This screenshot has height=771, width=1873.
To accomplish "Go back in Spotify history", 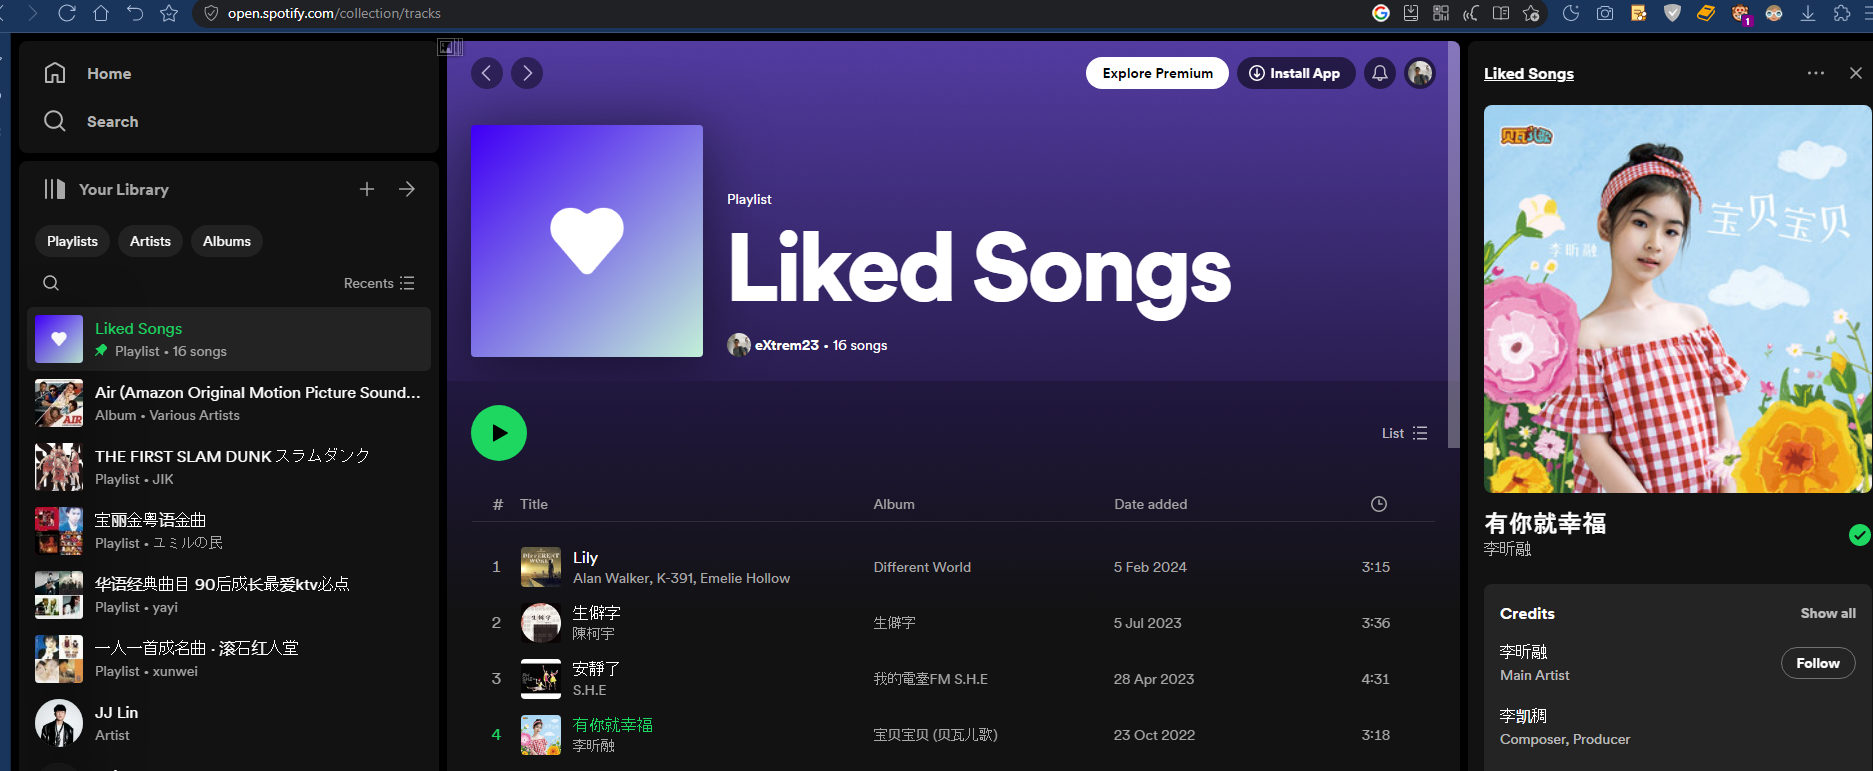I will click(487, 73).
